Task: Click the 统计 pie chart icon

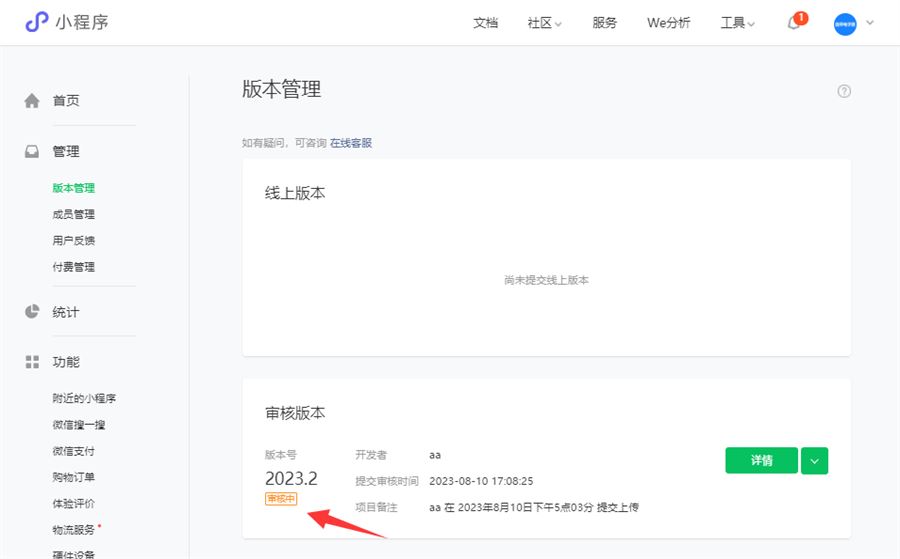Action: pyautogui.click(x=32, y=312)
